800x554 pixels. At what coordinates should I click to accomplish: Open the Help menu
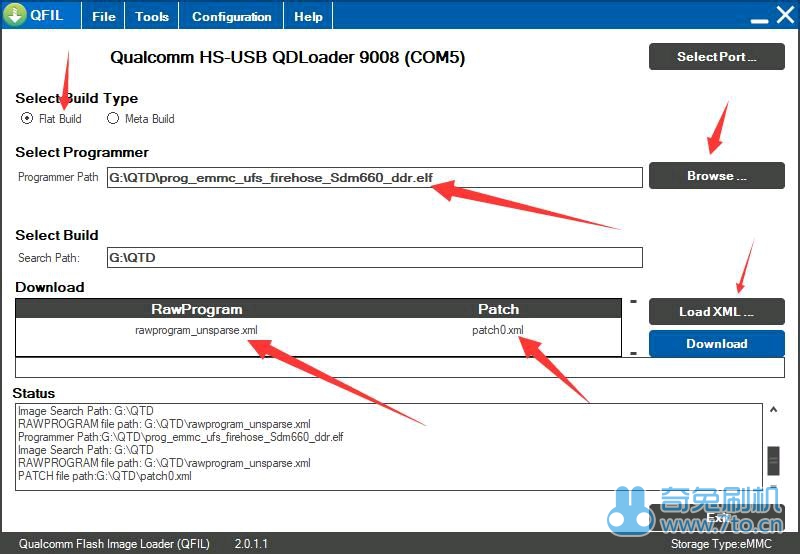point(308,16)
